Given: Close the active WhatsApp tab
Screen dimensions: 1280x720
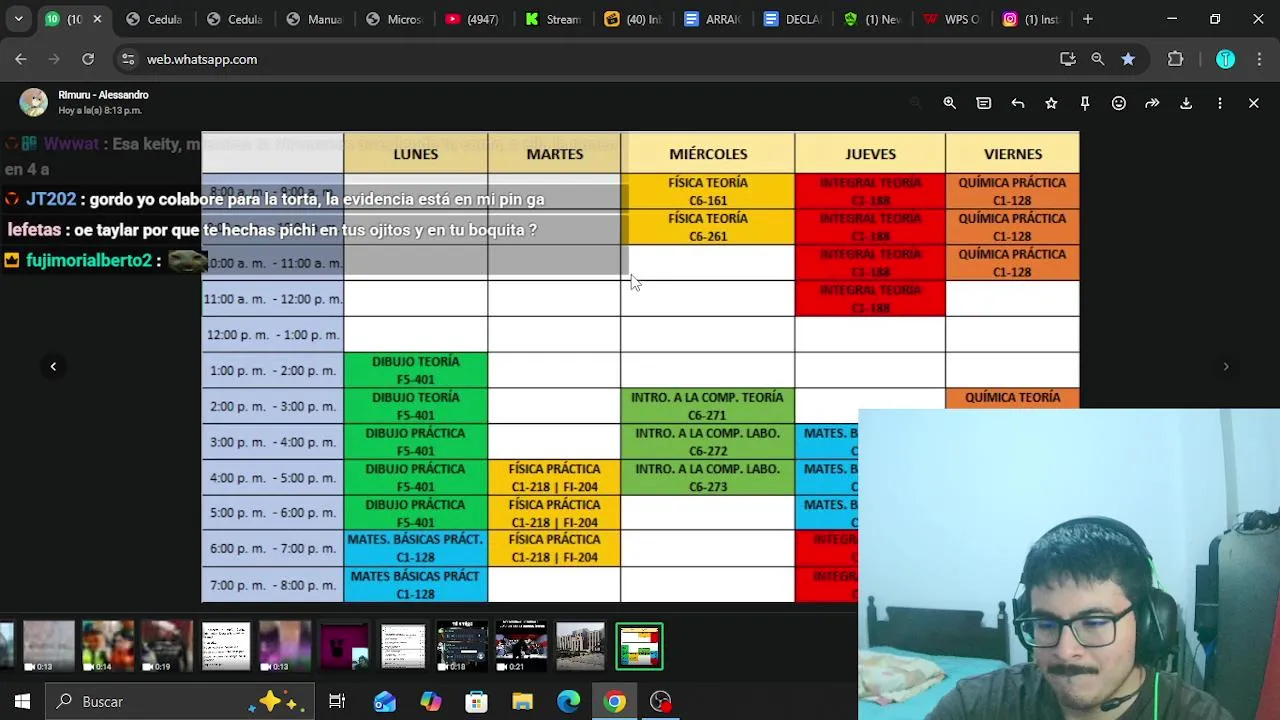Looking at the screenshot, I should tap(97, 19).
